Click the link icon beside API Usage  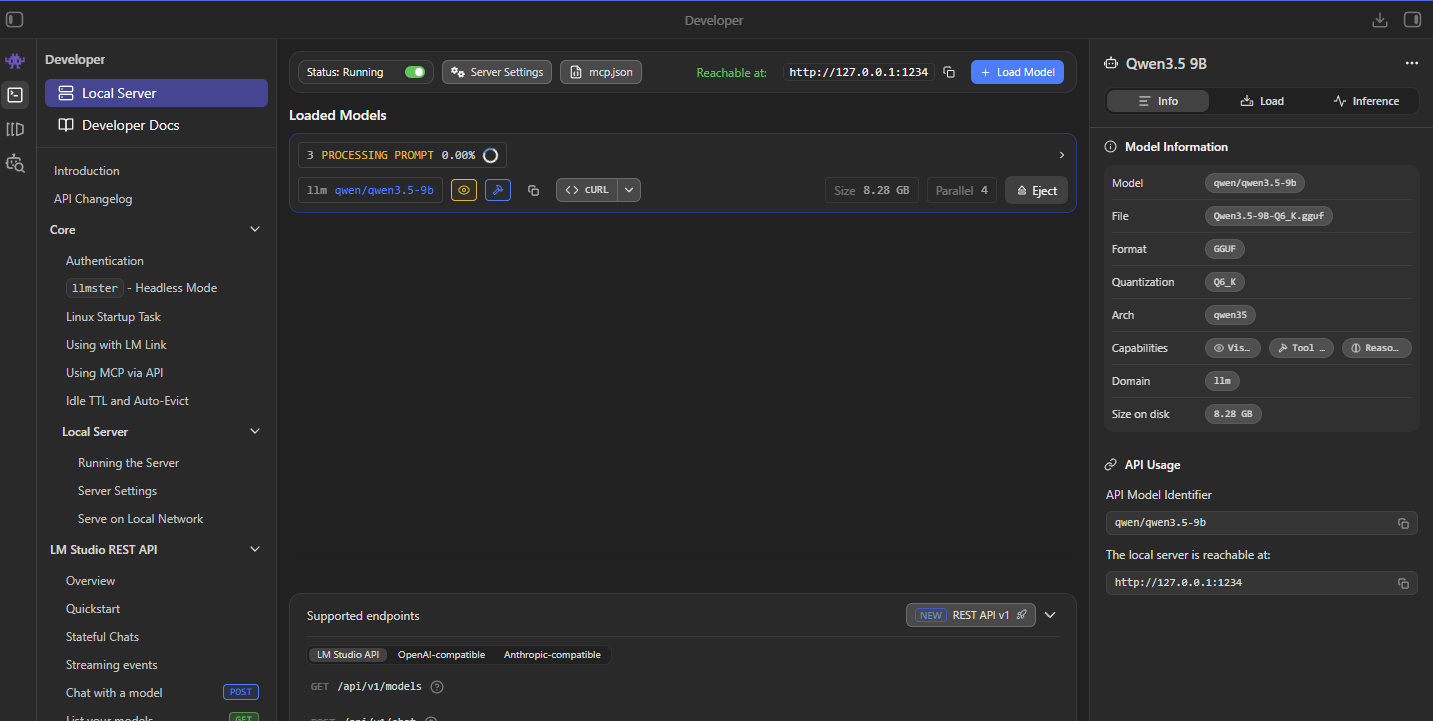click(x=1111, y=465)
